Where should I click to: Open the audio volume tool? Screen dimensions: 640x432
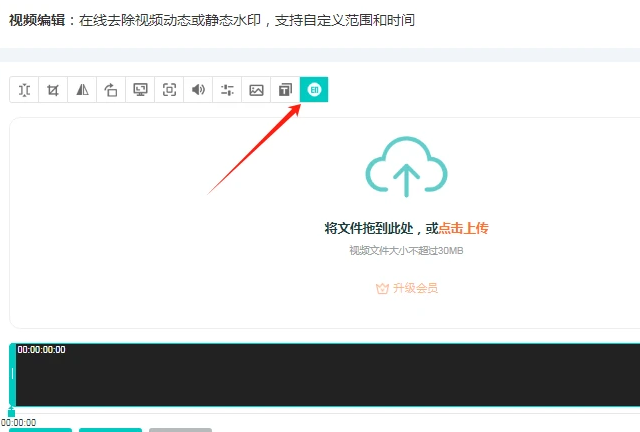(x=198, y=90)
